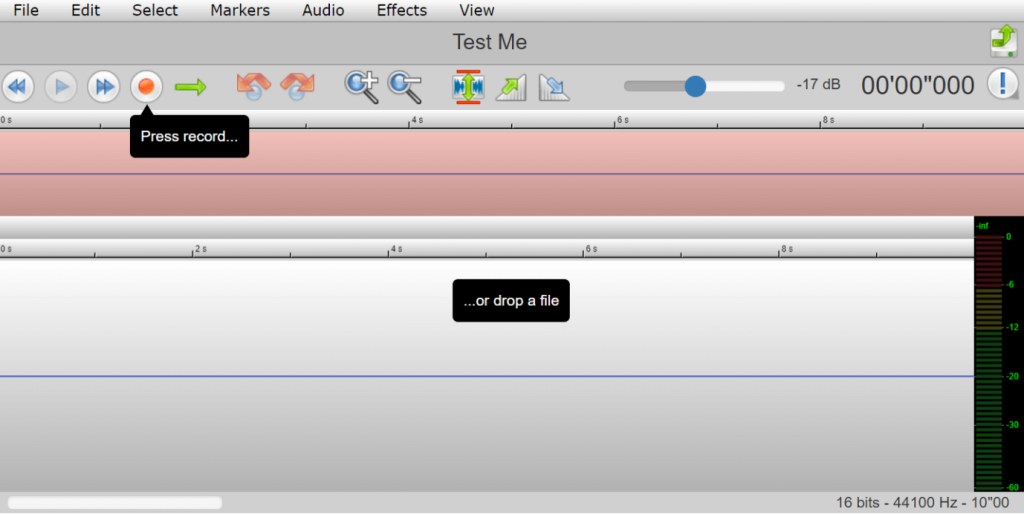Click the play button

[61, 87]
